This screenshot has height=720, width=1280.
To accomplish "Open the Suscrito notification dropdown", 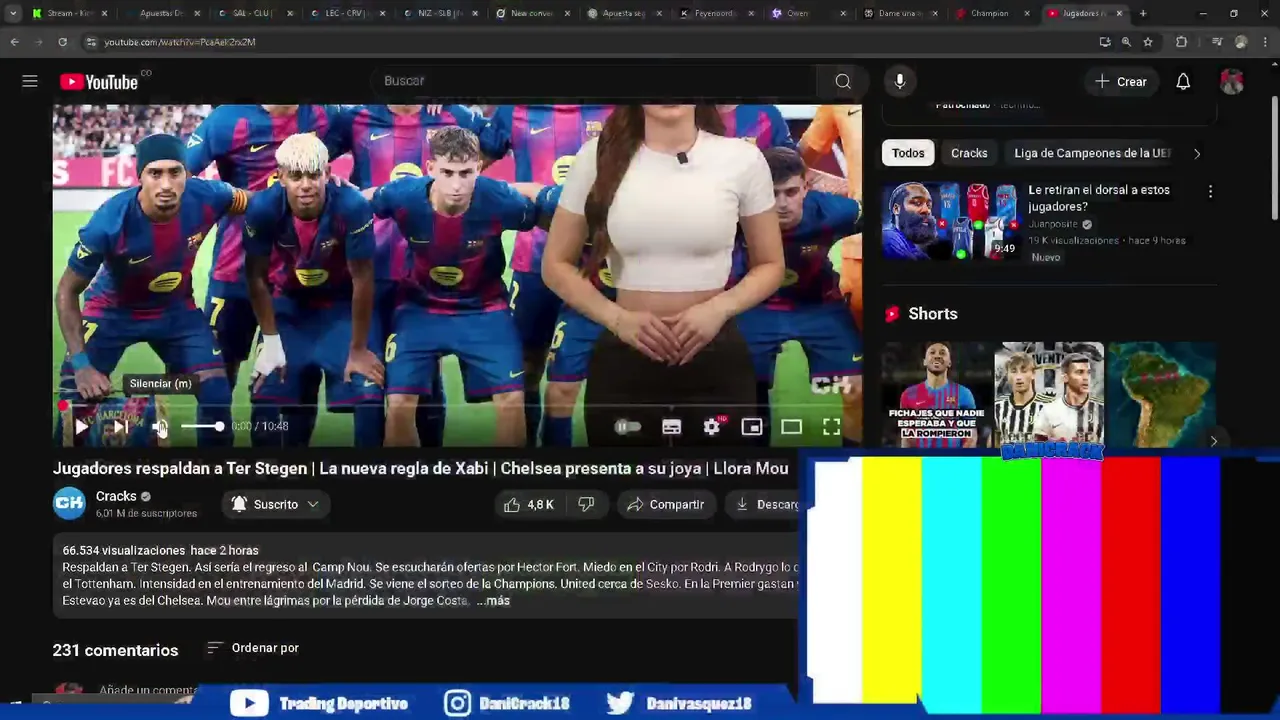I will click(x=275, y=505).
